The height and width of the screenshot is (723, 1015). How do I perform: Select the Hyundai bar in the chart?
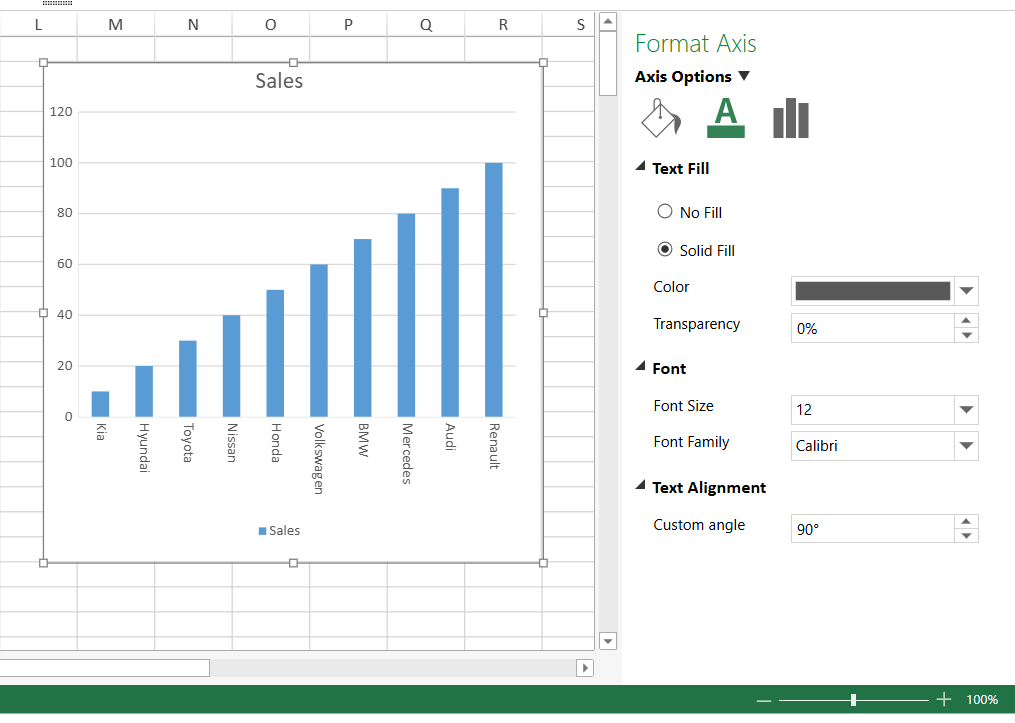click(x=144, y=392)
